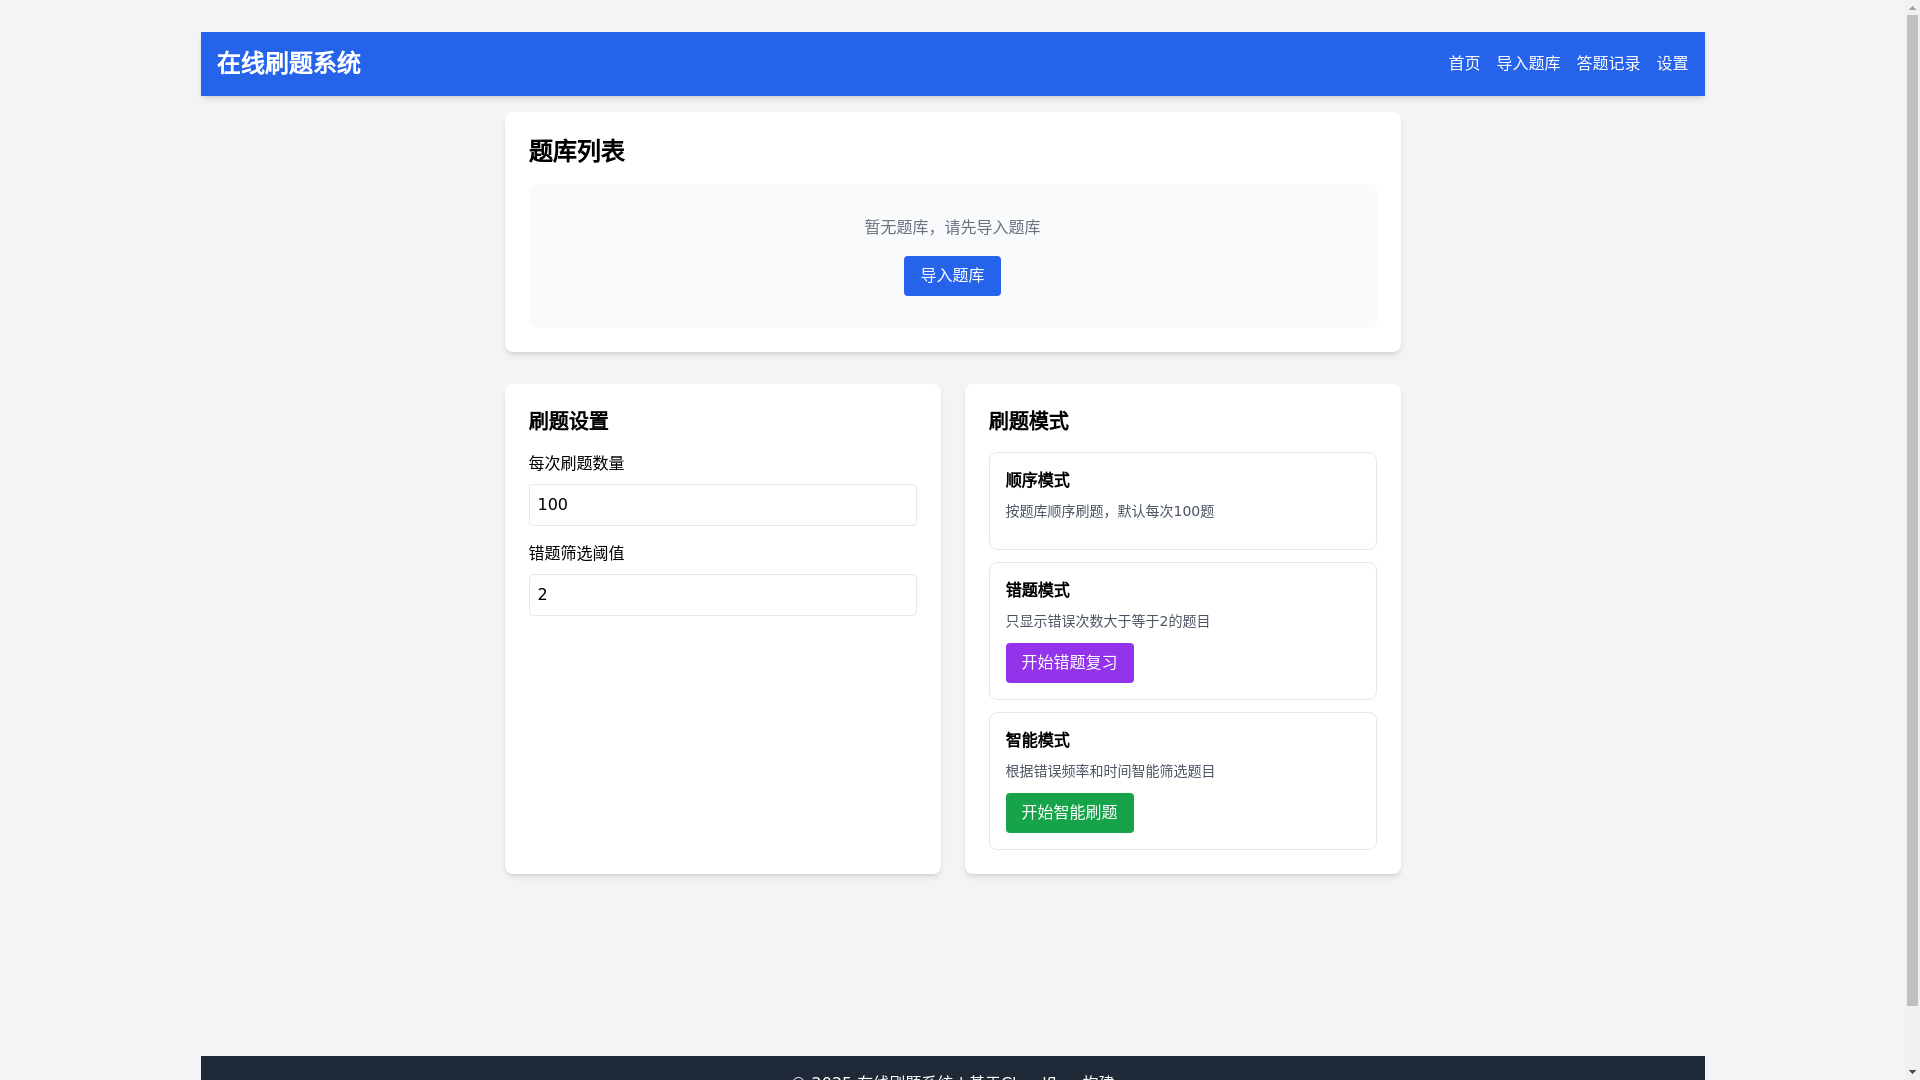
Task: Click the 题库列表 heading
Action: [576, 152]
